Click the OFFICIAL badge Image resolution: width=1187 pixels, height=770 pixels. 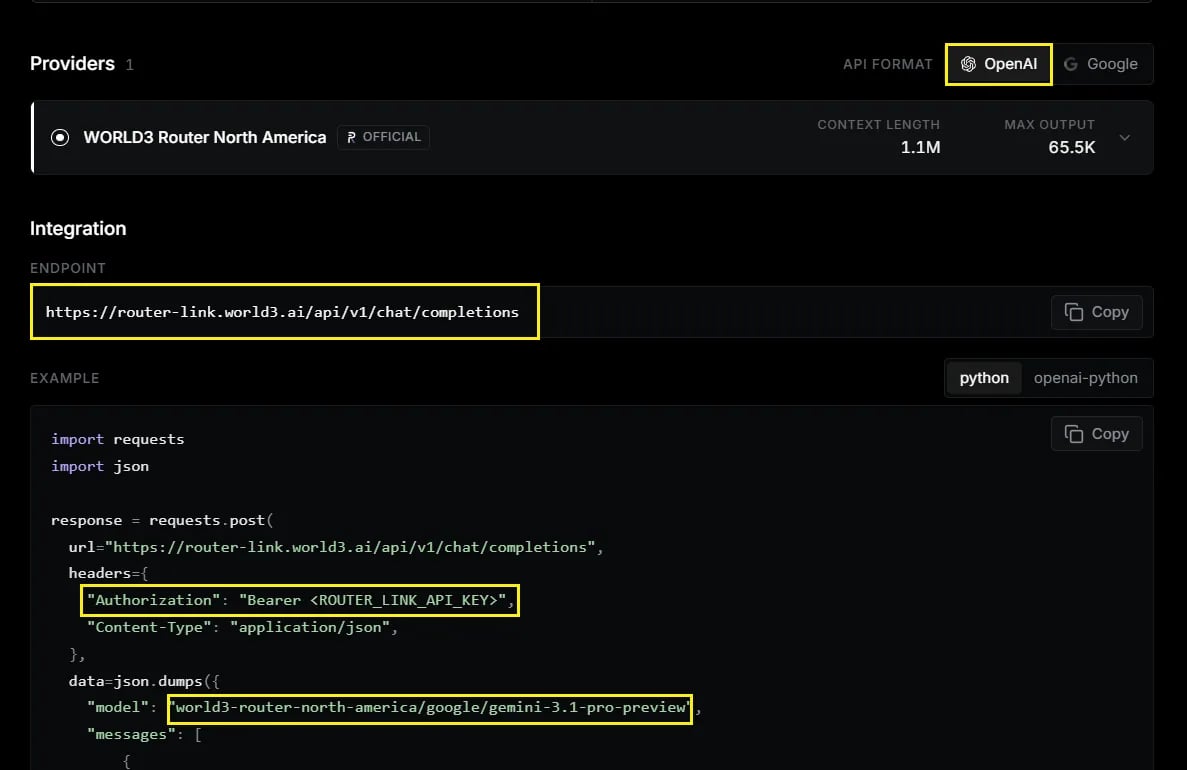384,137
